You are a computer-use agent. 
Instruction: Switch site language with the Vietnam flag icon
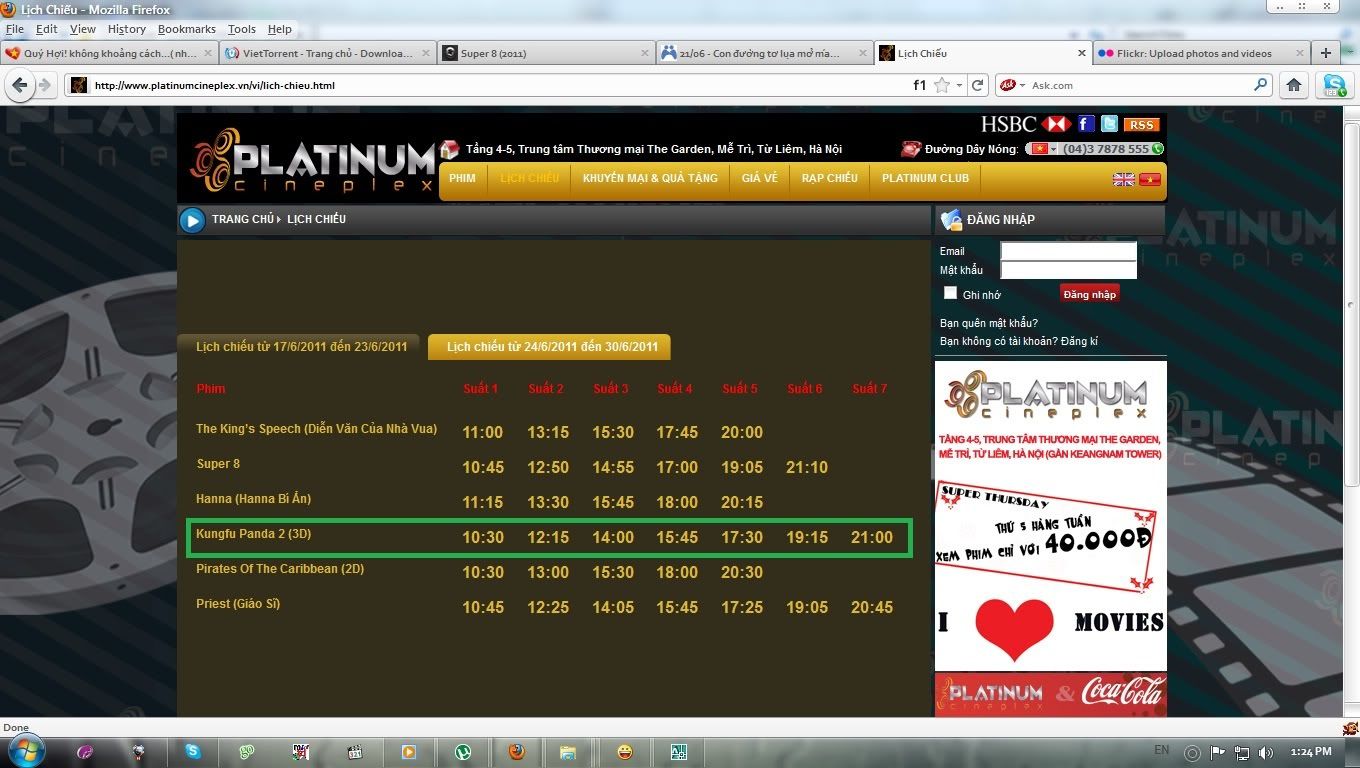[x=1150, y=179]
